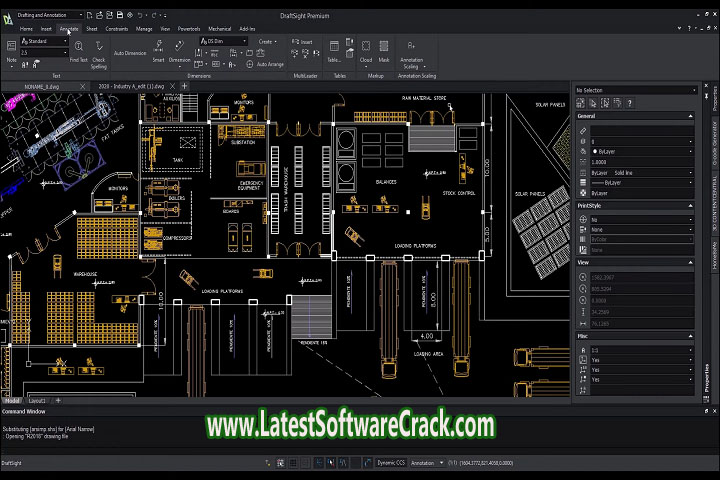Collapse the PrintStyle section
Image resolution: width=720 pixels, height=480 pixels.
(690, 205)
